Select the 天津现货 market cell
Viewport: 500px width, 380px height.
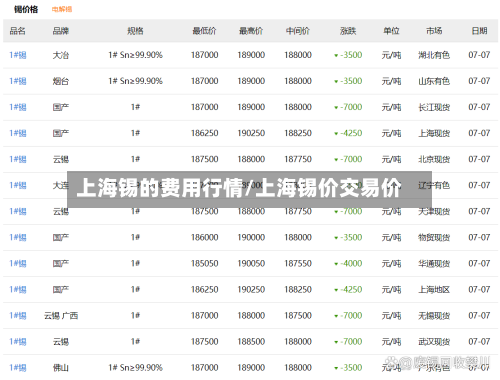tap(434, 211)
